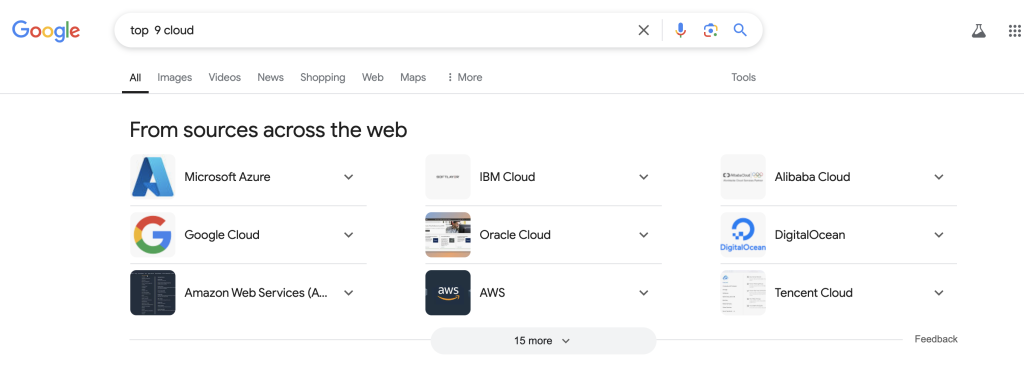Open Search Labs flask icon
Screen dimensions: 1024x380
[978, 31]
